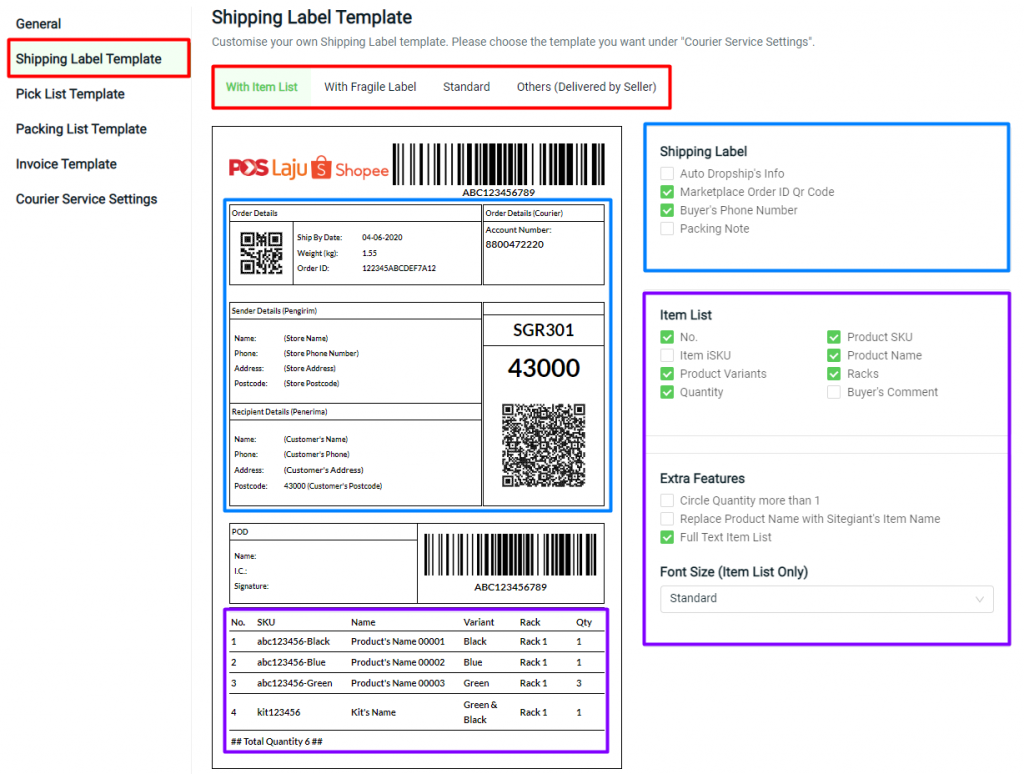Disable Product Variants in Item List
The height and width of the screenshot is (774, 1024).
point(666,373)
